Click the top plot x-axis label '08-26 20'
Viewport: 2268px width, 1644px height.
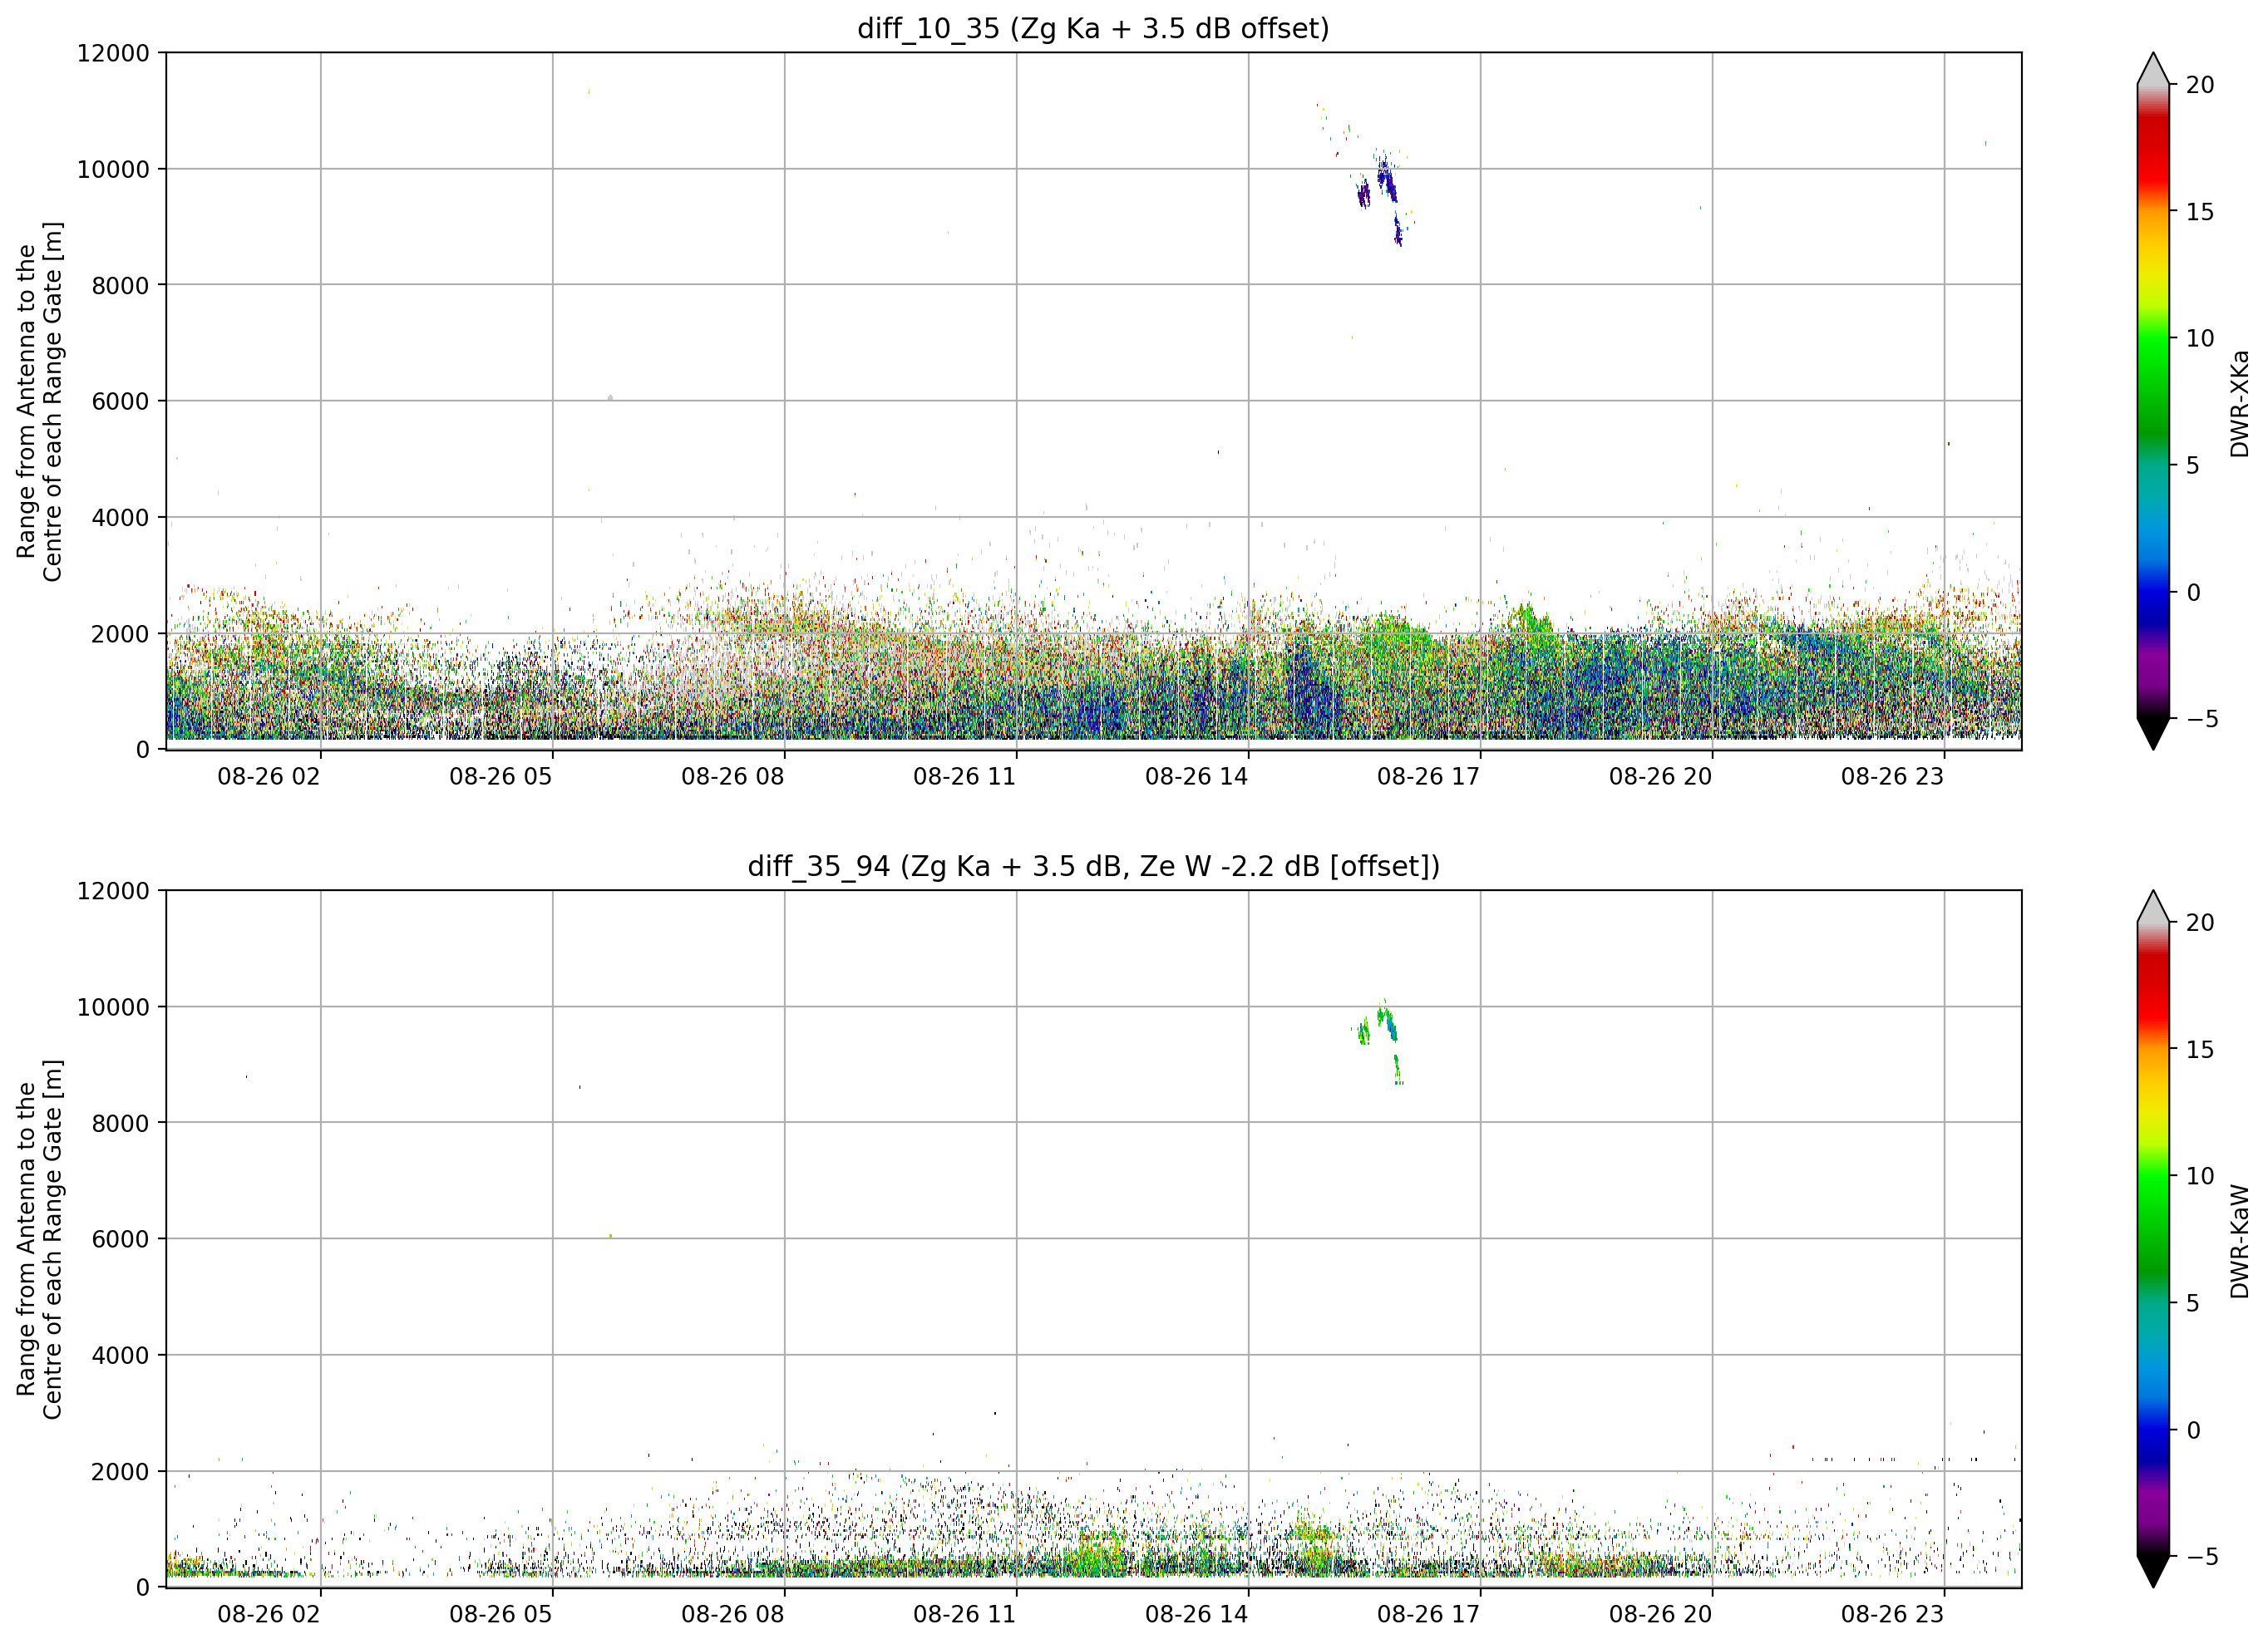(1661, 776)
